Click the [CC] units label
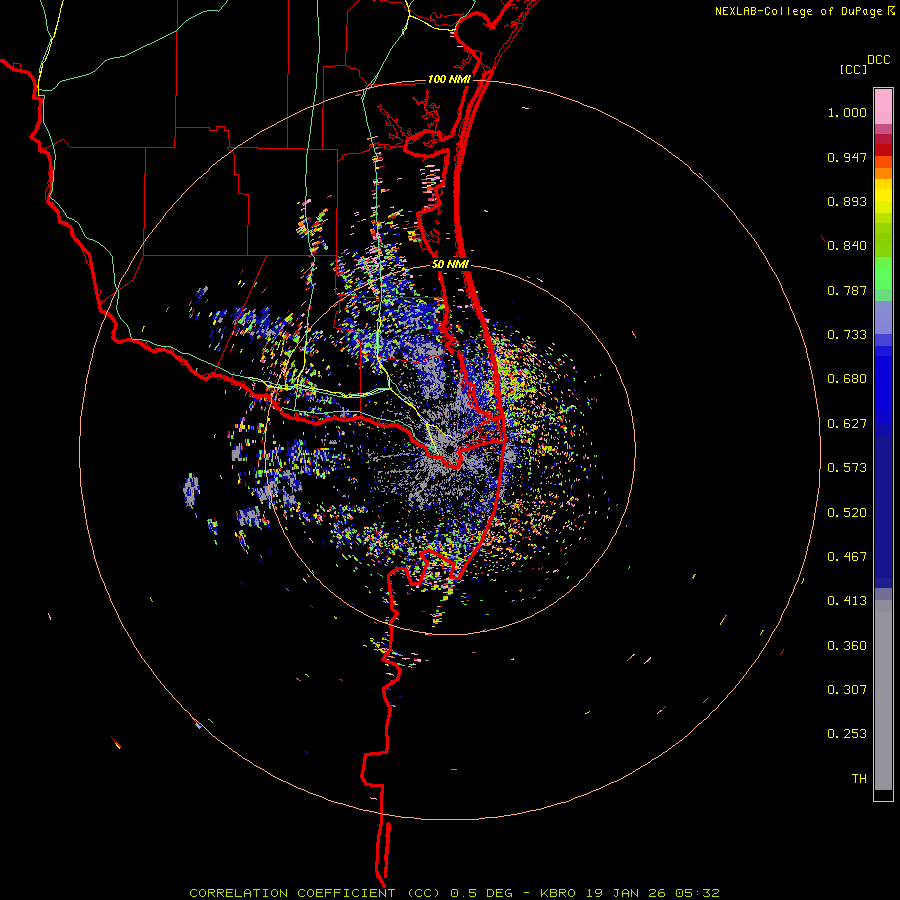Image resolution: width=900 pixels, height=900 pixels. pyautogui.click(x=853, y=69)
